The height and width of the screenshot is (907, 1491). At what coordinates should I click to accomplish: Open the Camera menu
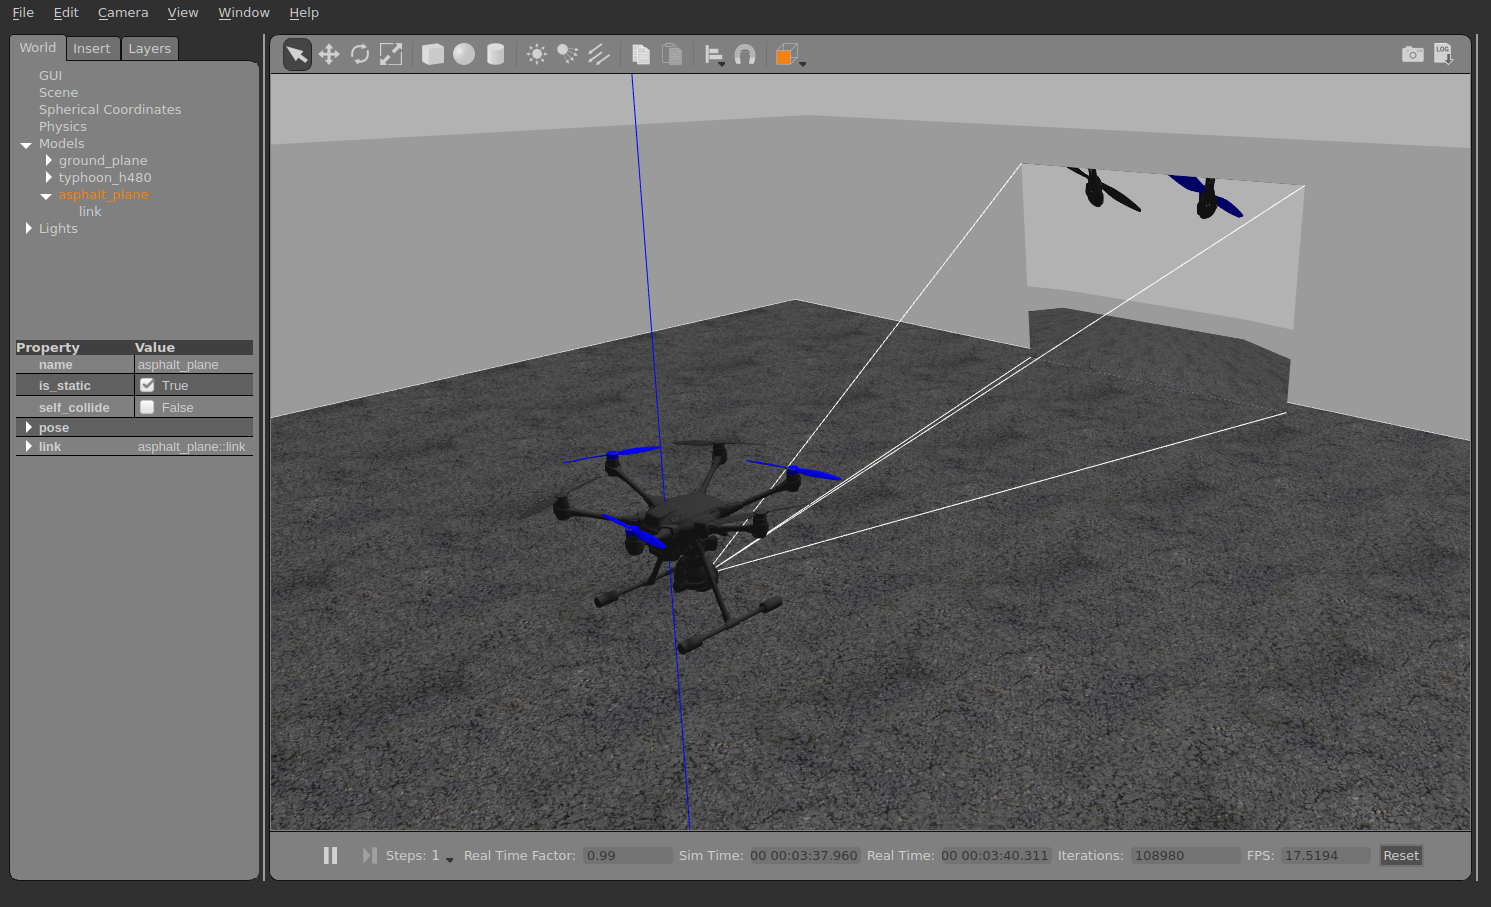[122, 12]
